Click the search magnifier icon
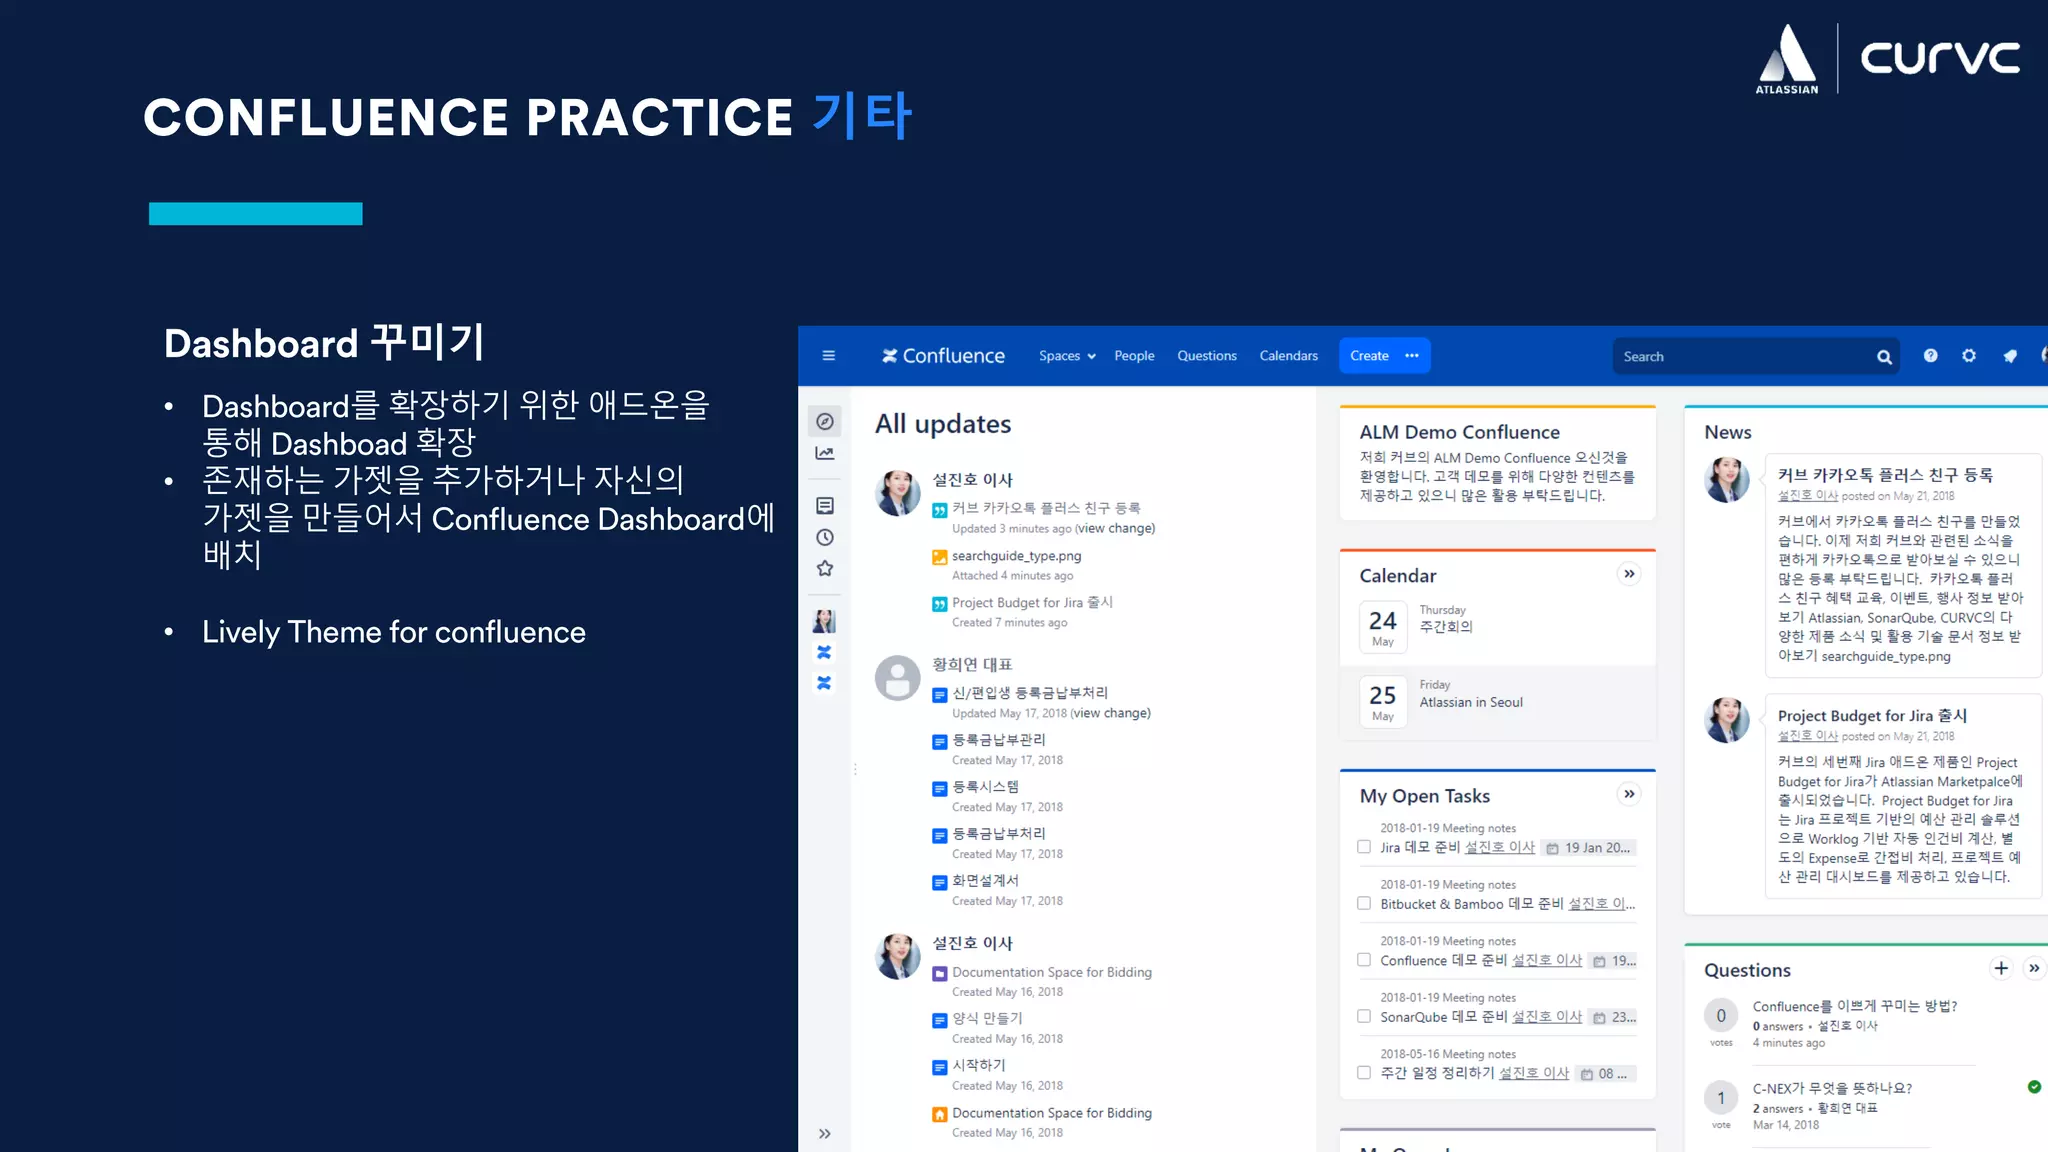Screen dimensions: 2048x1152 tap(1884, 357)
